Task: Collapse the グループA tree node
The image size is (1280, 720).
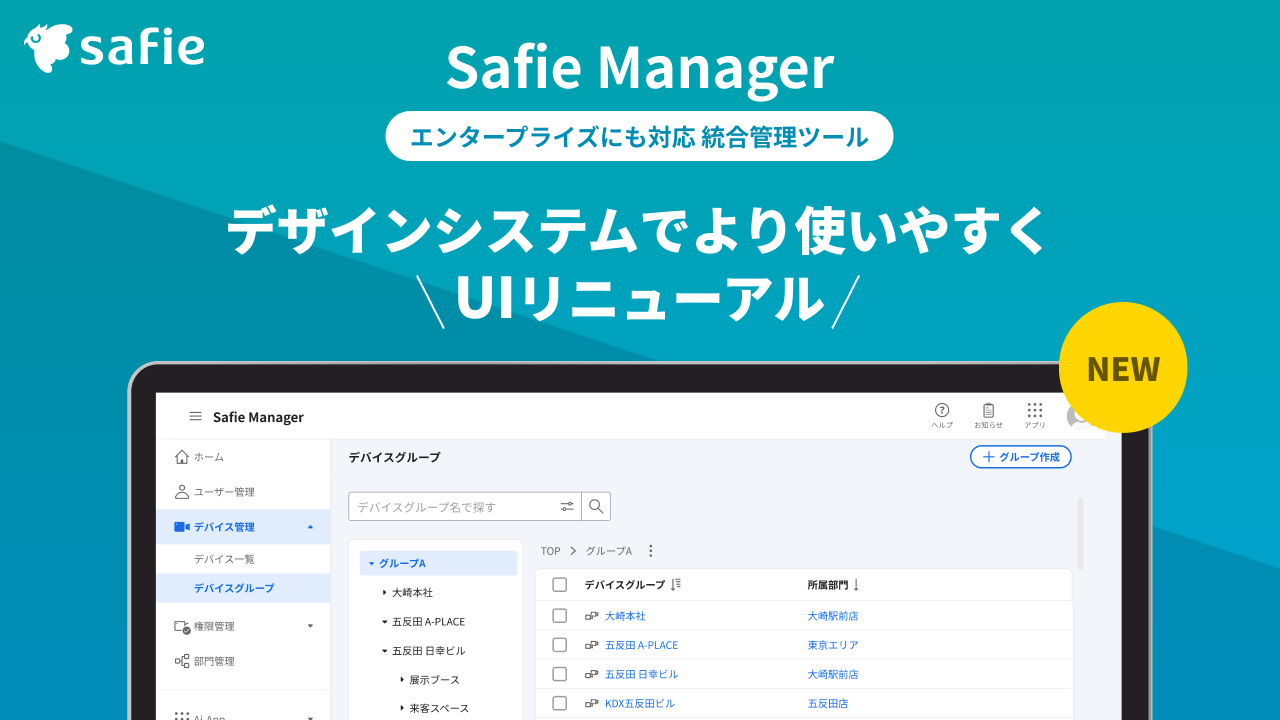Action: [x=370, y=563]
